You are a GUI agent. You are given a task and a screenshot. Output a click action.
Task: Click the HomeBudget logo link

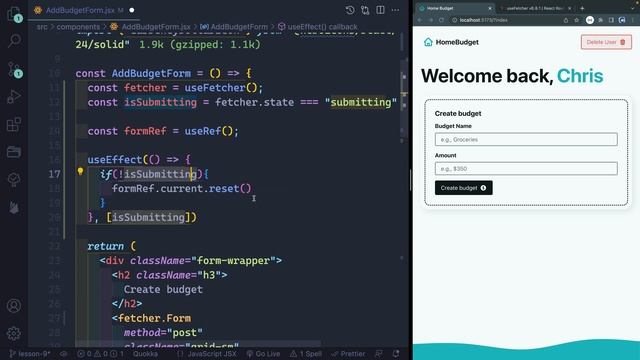(x=451, y=42)
